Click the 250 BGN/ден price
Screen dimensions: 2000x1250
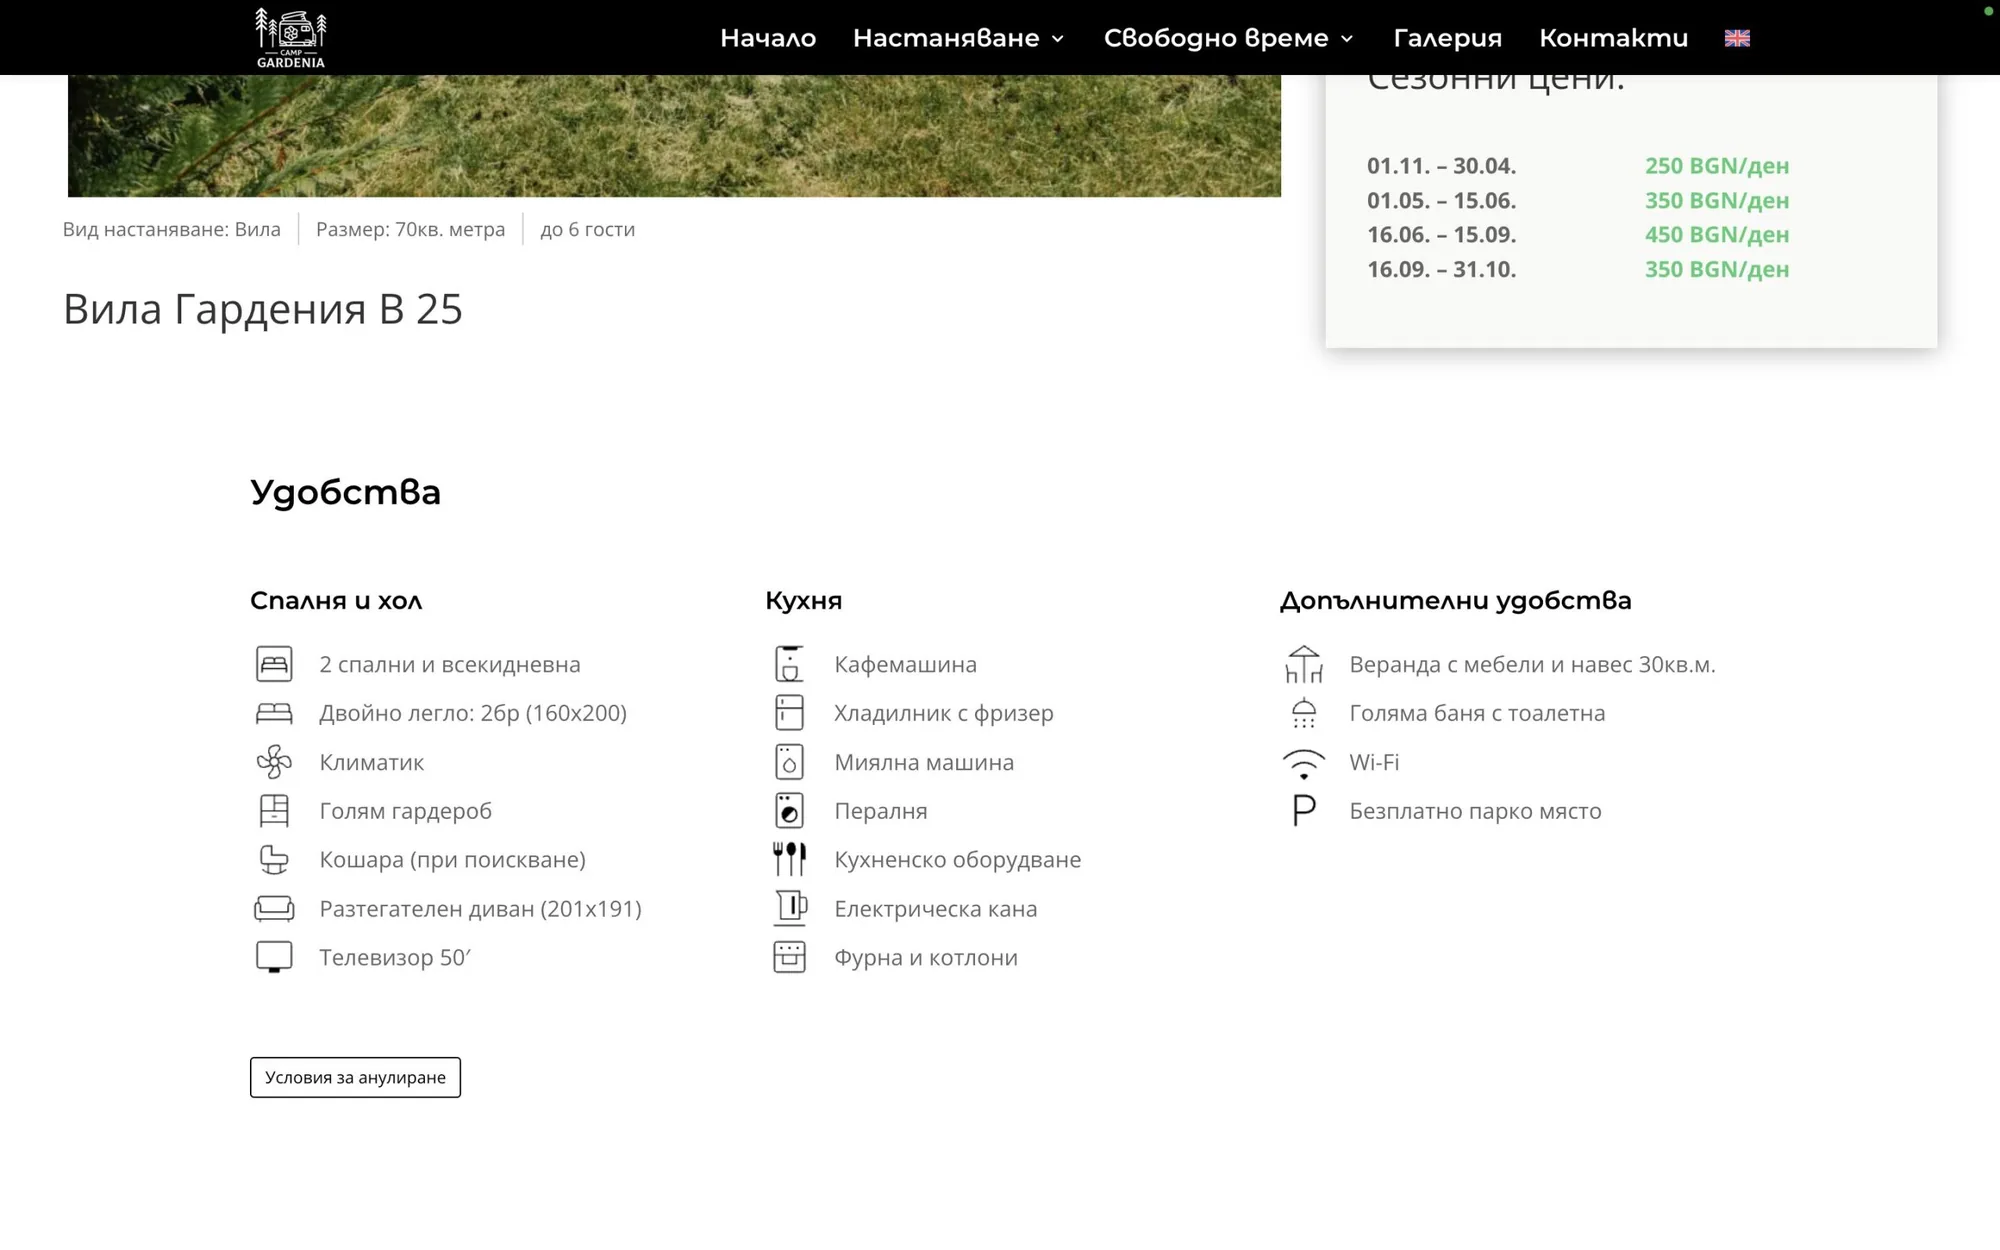[1717, 165]
